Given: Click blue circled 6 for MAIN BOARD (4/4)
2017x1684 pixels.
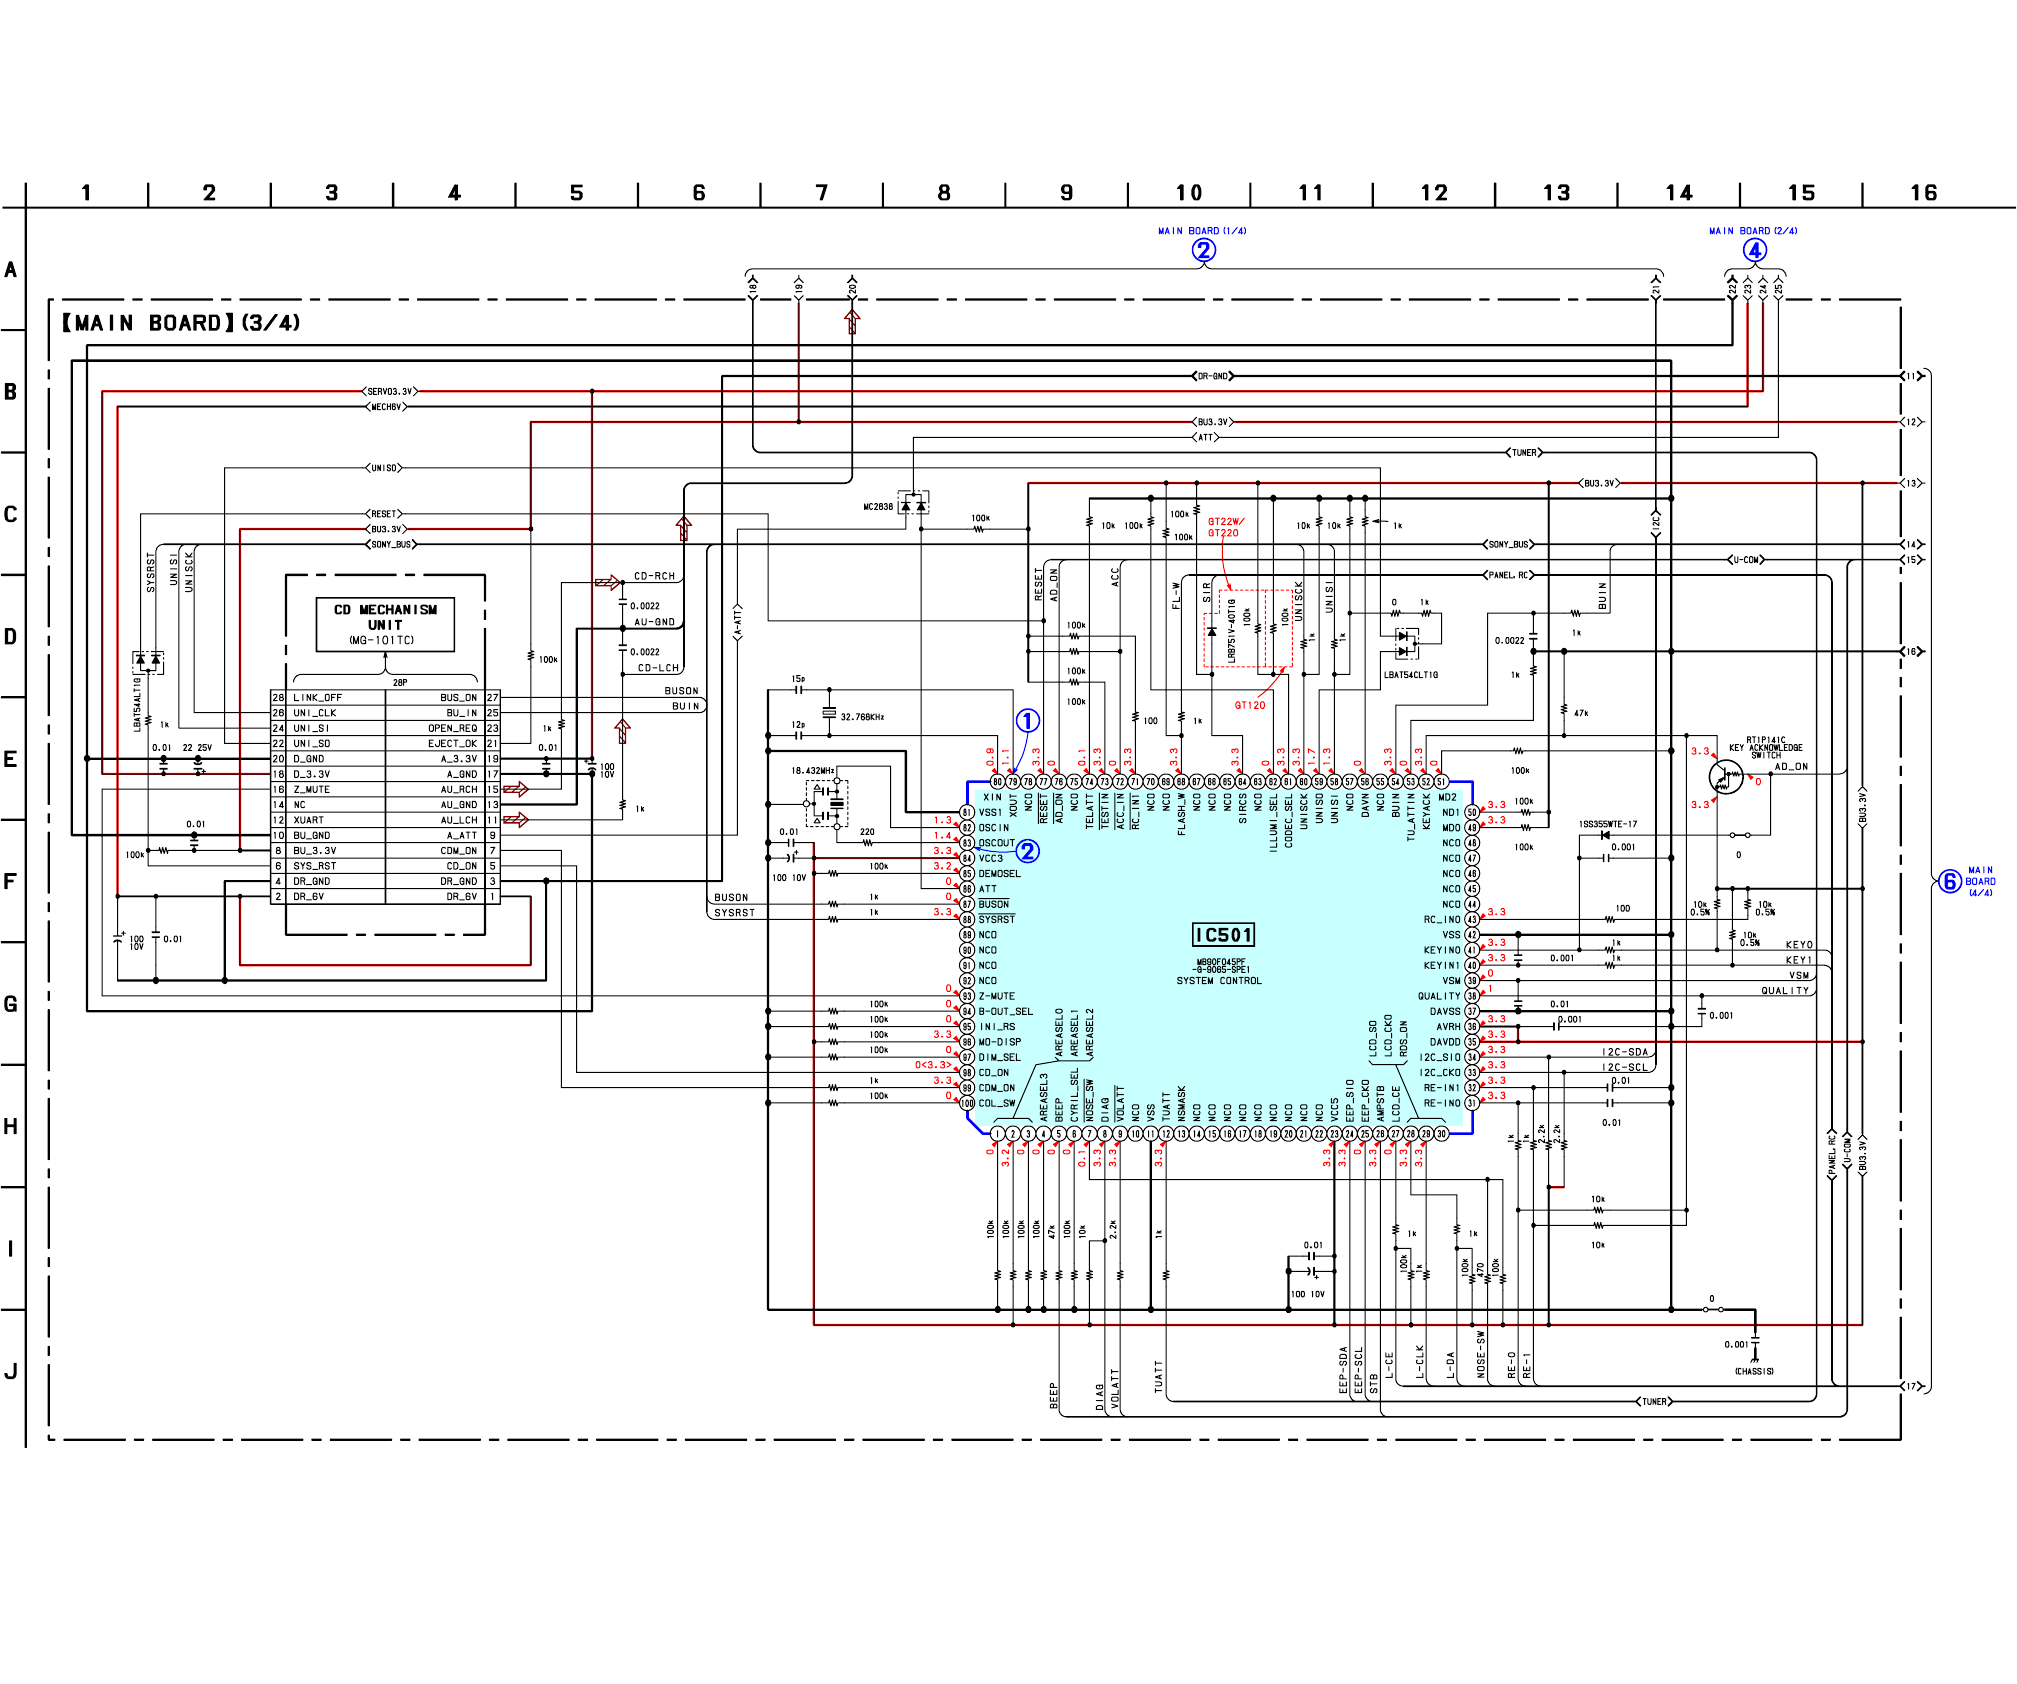Looking at the screenshot, I should click(x=1949, y=881).
